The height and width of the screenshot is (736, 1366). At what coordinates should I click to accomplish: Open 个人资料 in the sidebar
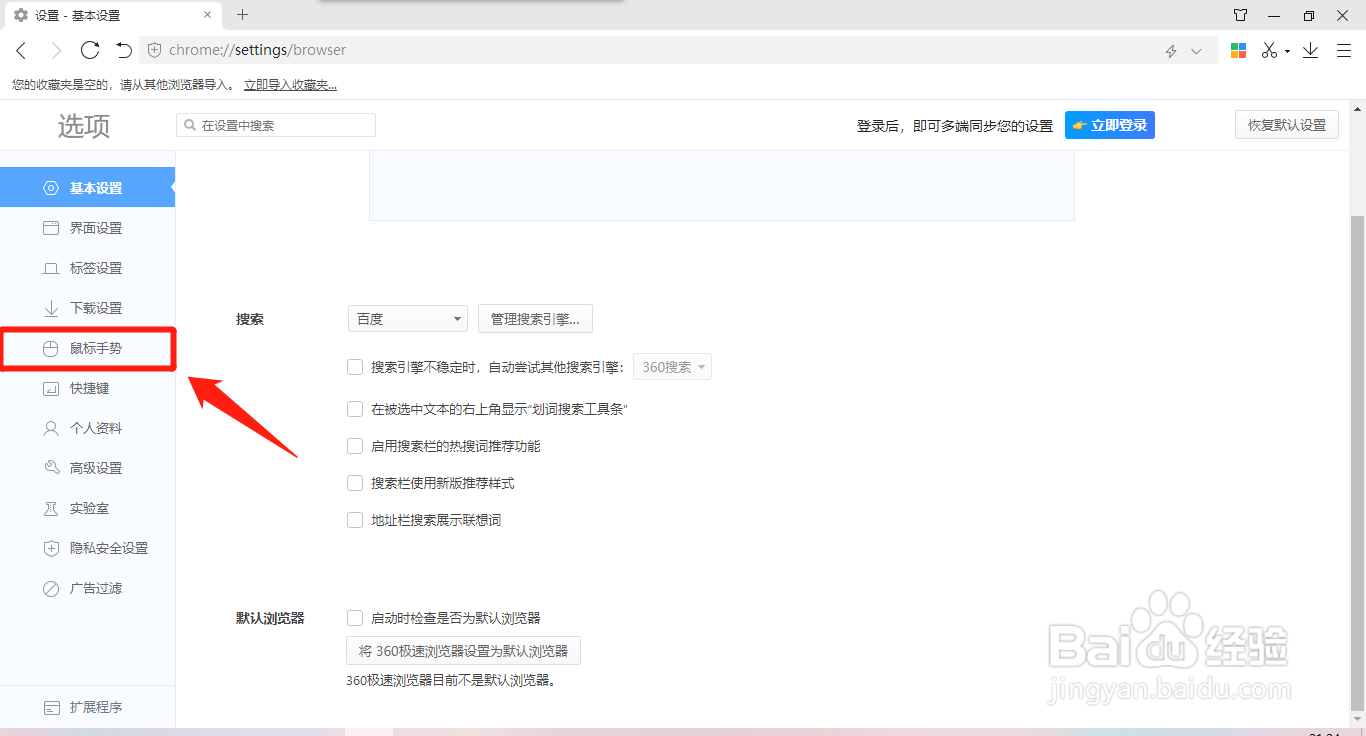point(87,428)
